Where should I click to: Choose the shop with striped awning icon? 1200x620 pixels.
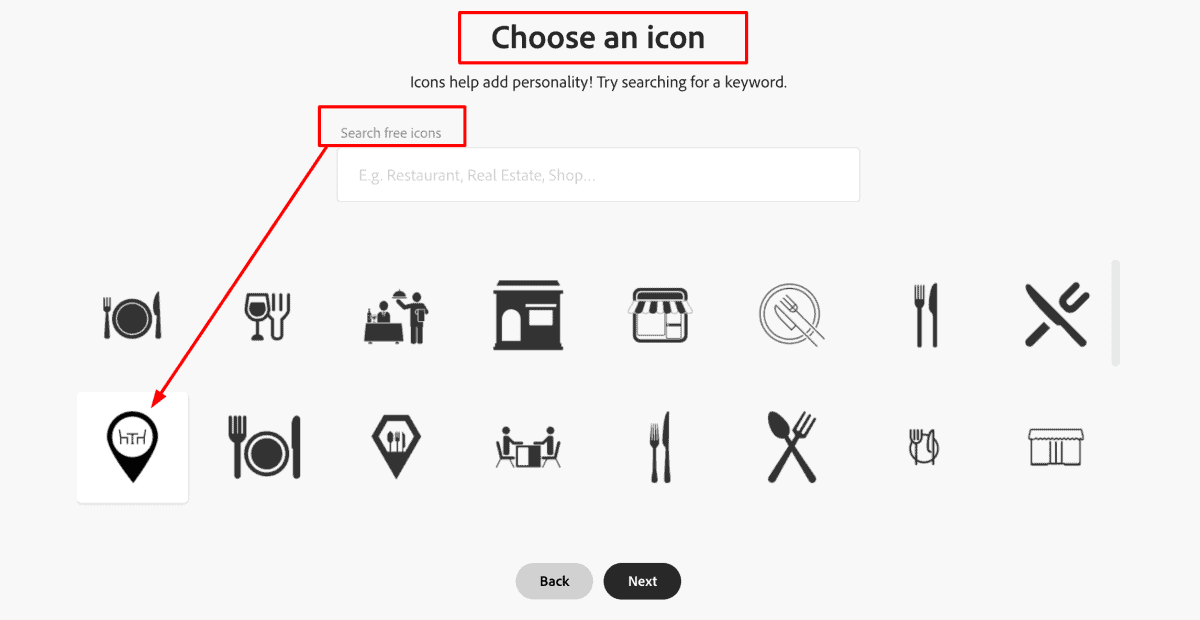click(x=661, y=315)
